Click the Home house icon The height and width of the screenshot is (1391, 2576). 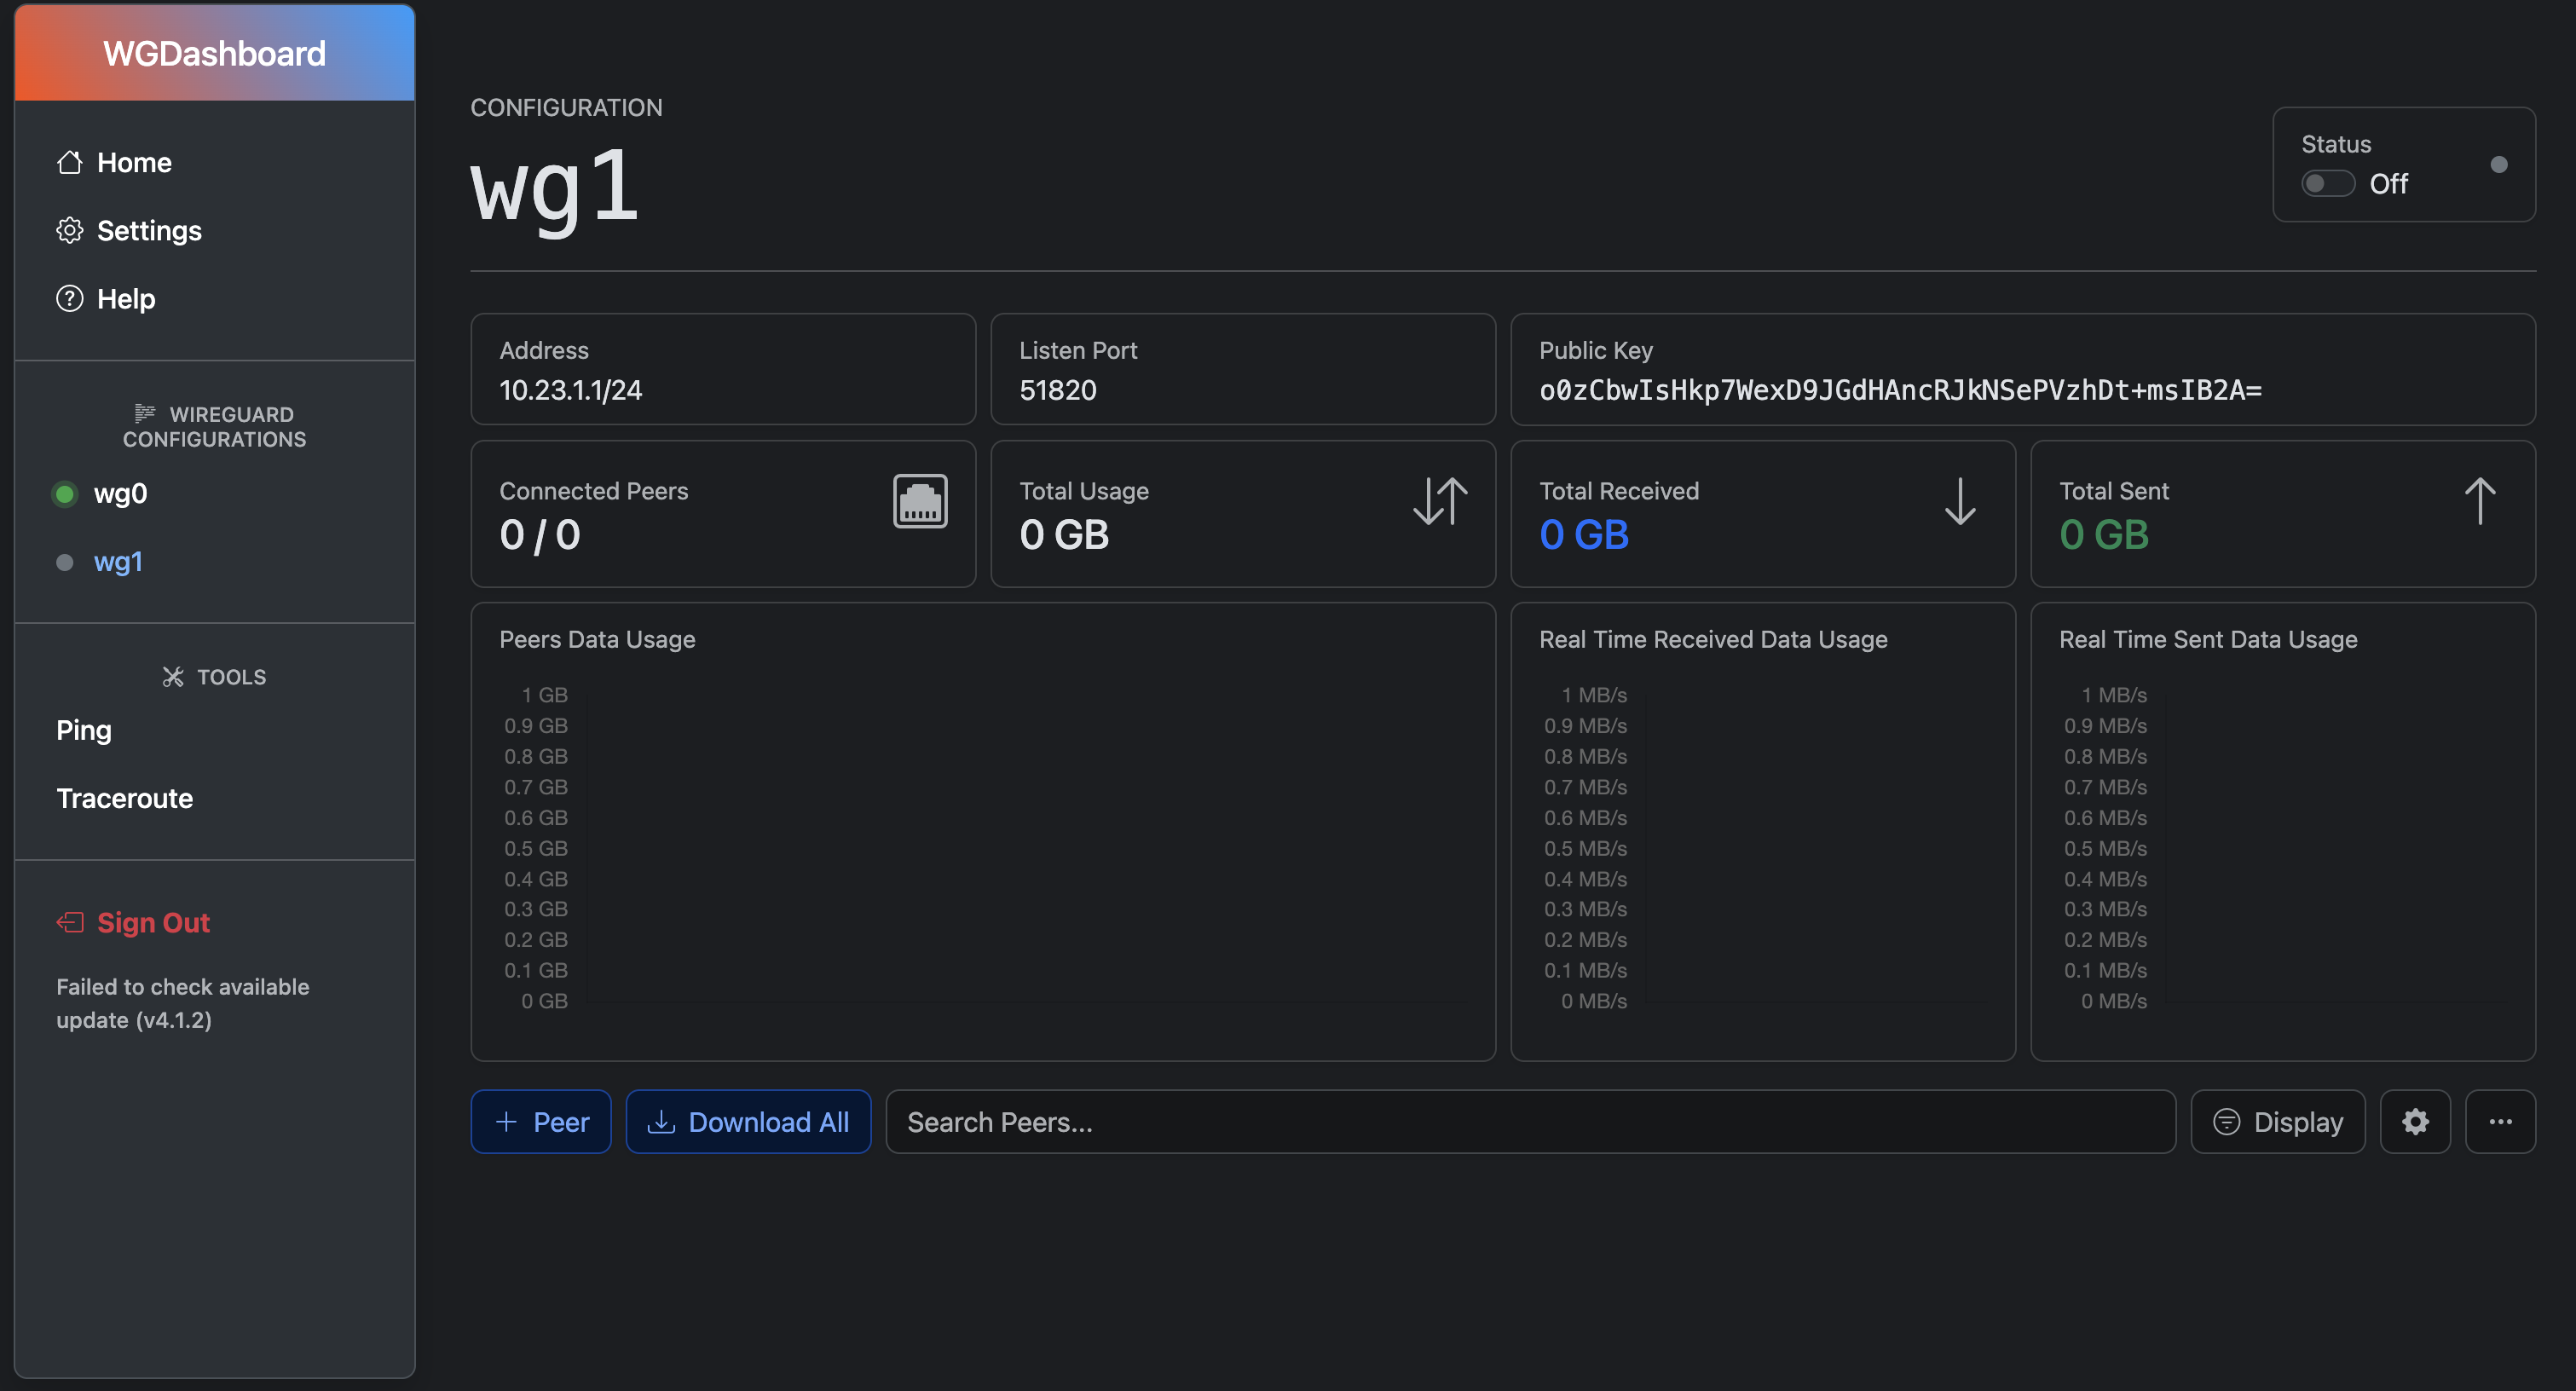coord(69,162)
